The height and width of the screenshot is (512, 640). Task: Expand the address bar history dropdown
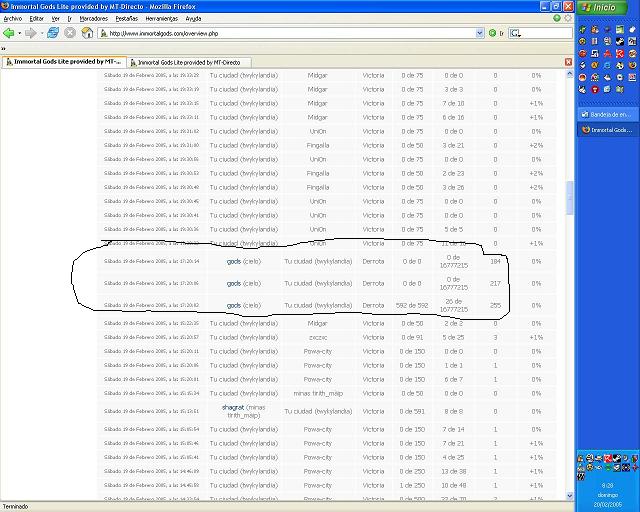coord(480,33)
